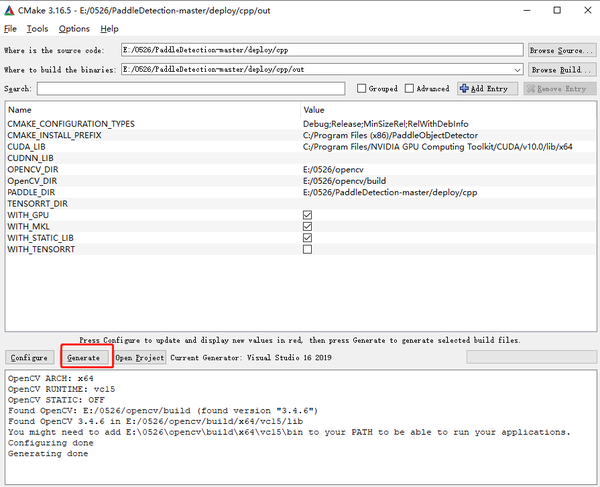
Task: Toggle the Advanced checkbox
Action: (409, 88)
